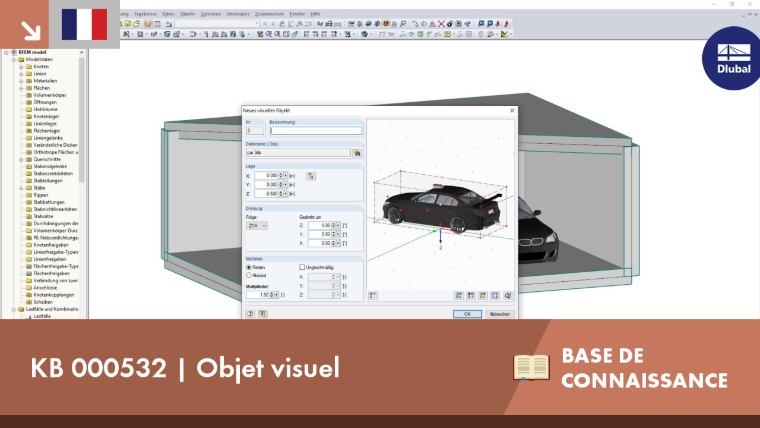
Task: Select the Relativ radio button
Action: coord(249,267)
